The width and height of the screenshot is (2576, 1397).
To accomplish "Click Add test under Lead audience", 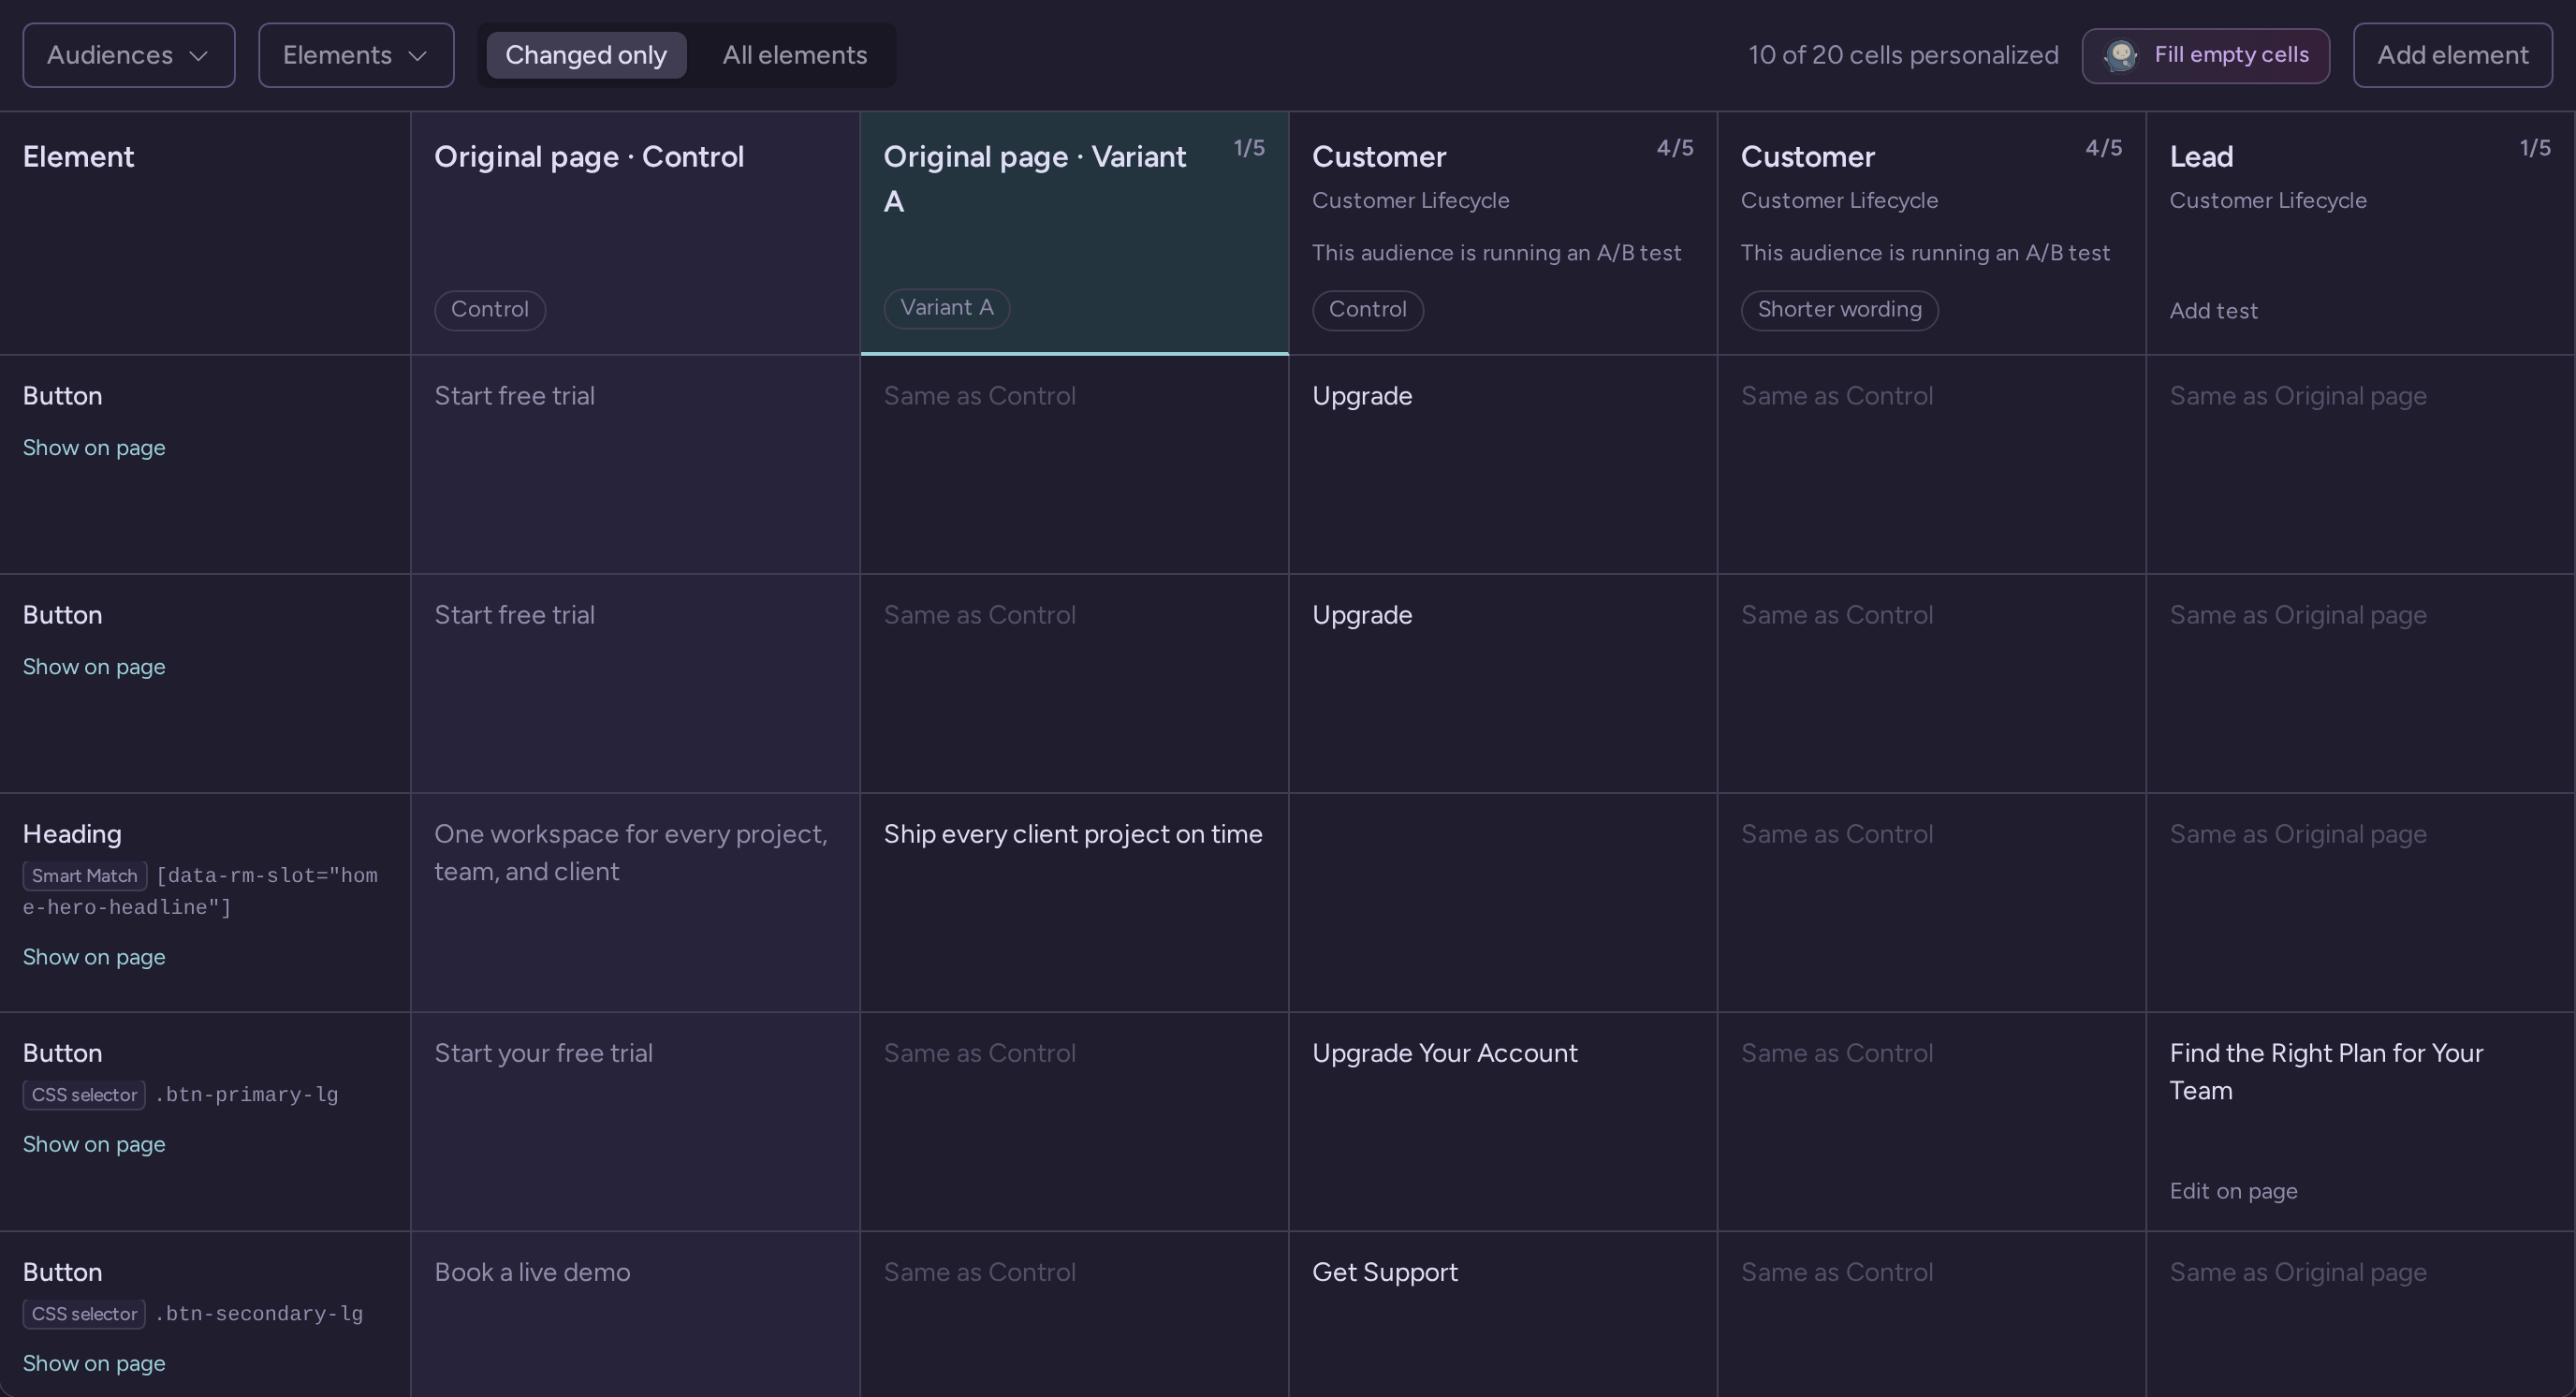I will [x=2214, y=311].
